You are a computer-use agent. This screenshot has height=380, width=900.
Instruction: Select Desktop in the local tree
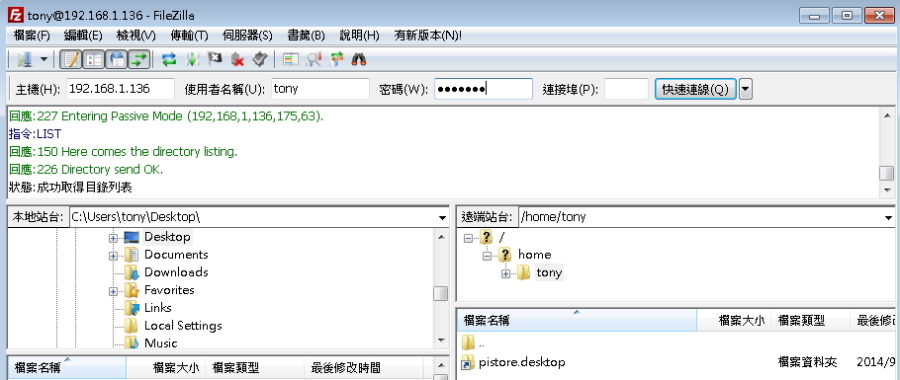[x=167, y=236]
